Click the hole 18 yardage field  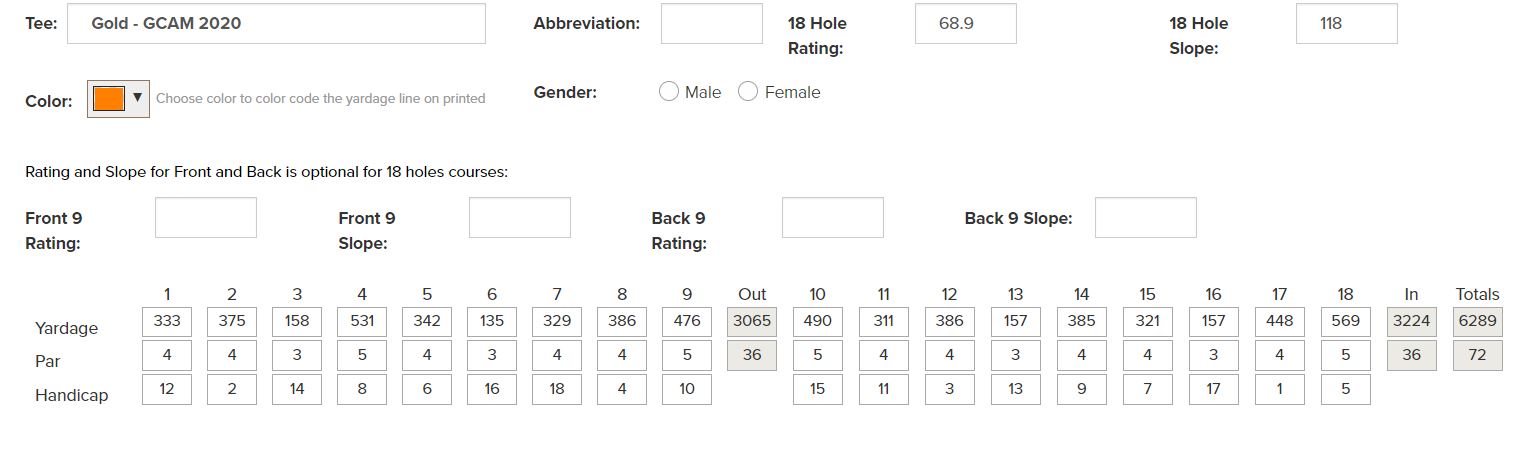pyautogui.click(x=1345, y=322)
